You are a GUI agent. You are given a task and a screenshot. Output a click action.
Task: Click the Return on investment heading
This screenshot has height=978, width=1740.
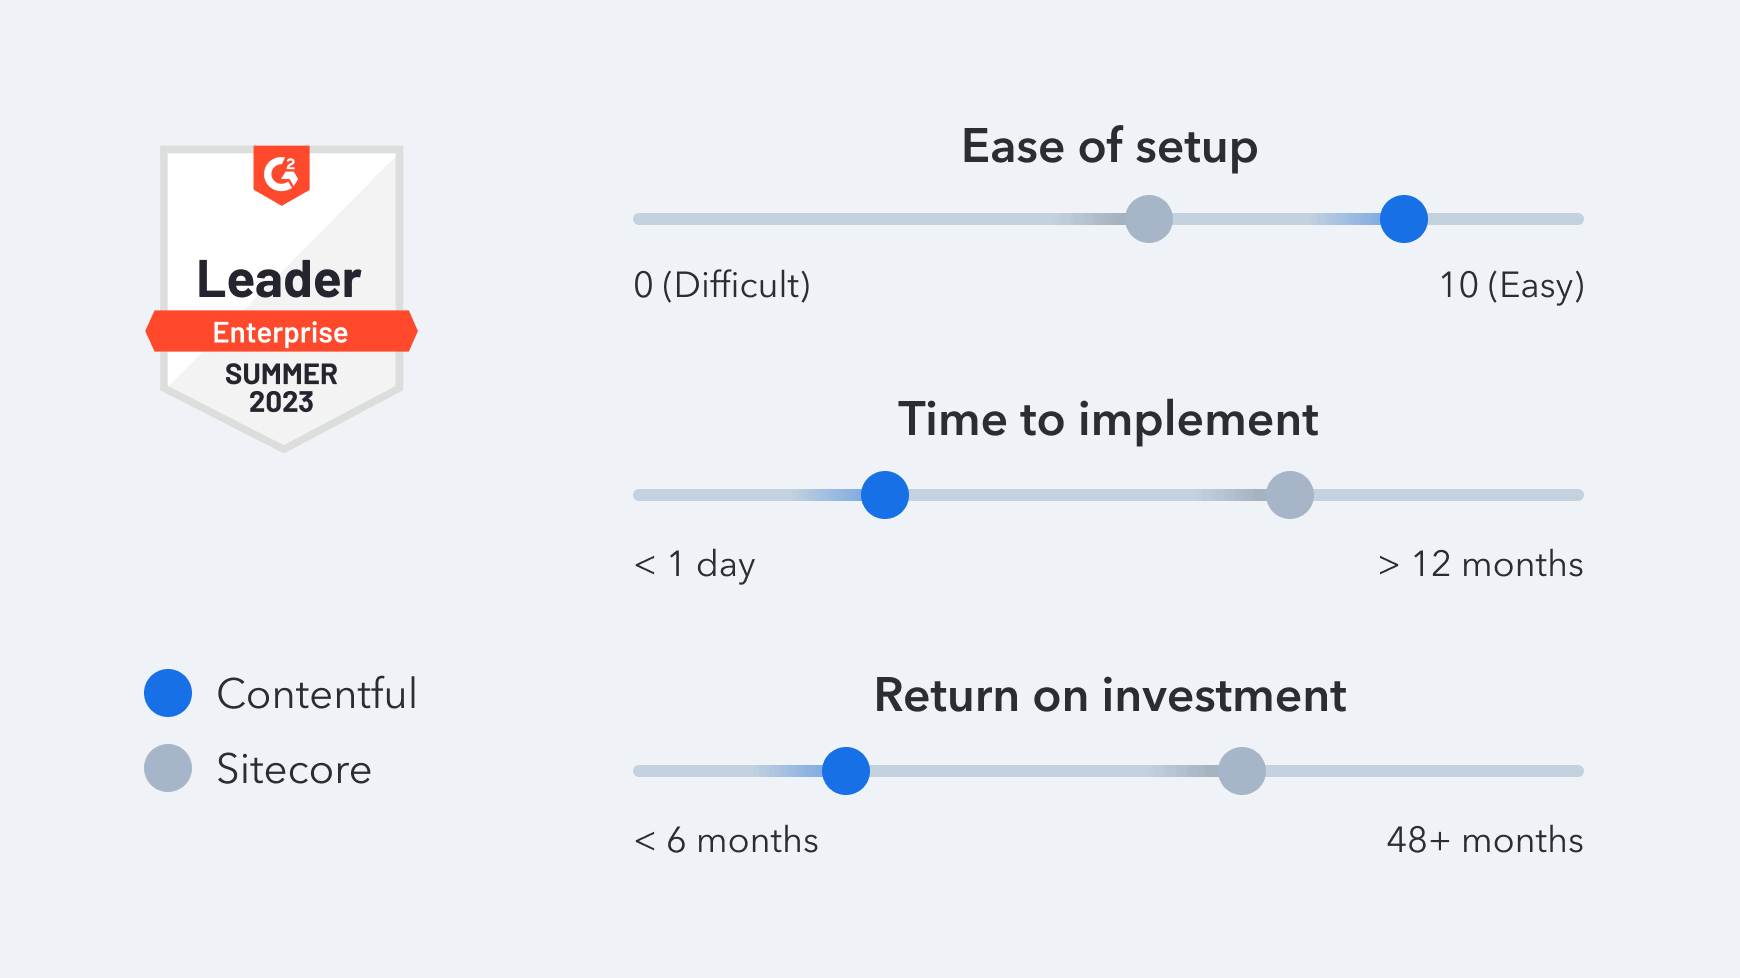pyautogui.click(x=1110, y=695)
